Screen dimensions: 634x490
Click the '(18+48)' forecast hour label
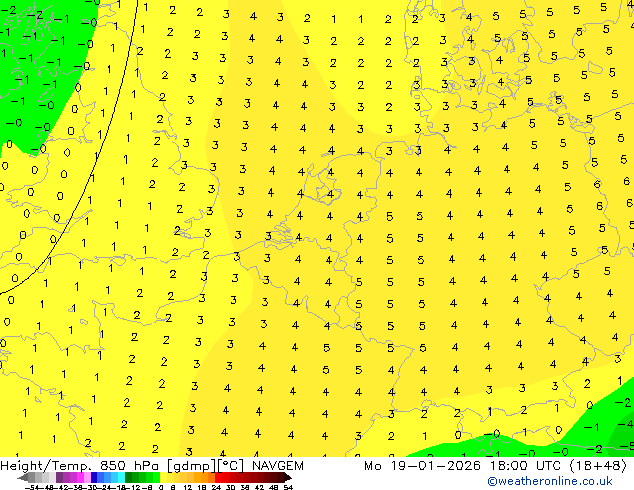[x=598, y=466]
